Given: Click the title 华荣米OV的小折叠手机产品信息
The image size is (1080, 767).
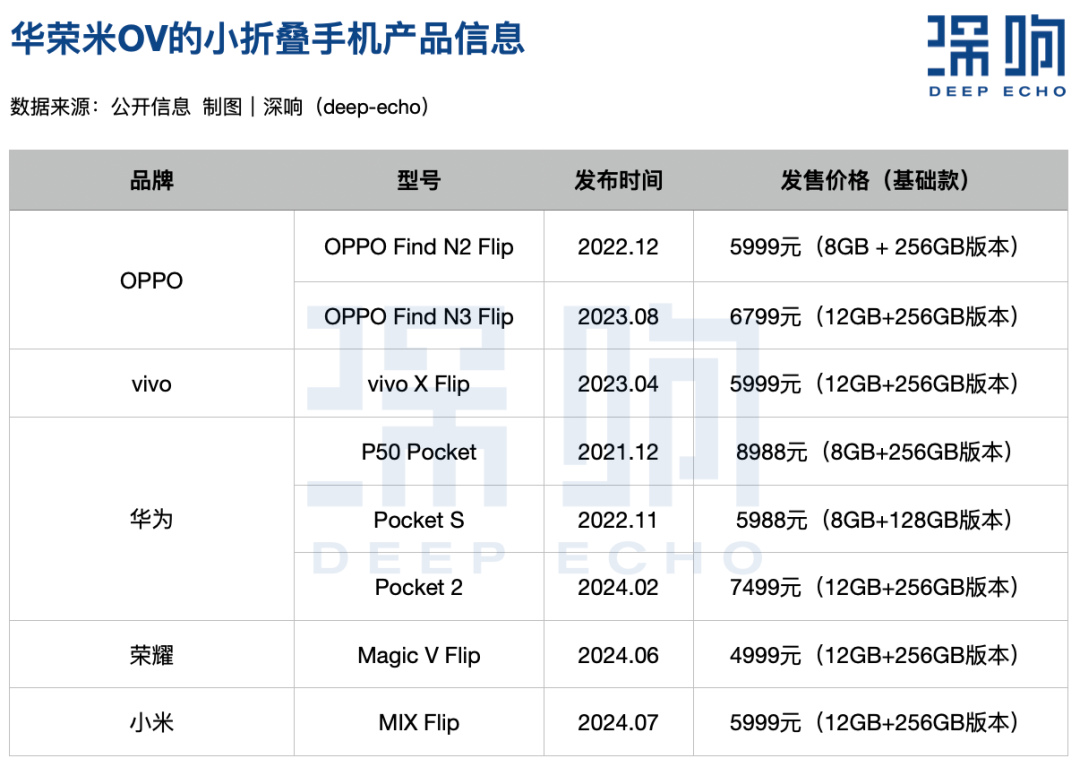Looking at the screenshot, I should click(268, 39).
